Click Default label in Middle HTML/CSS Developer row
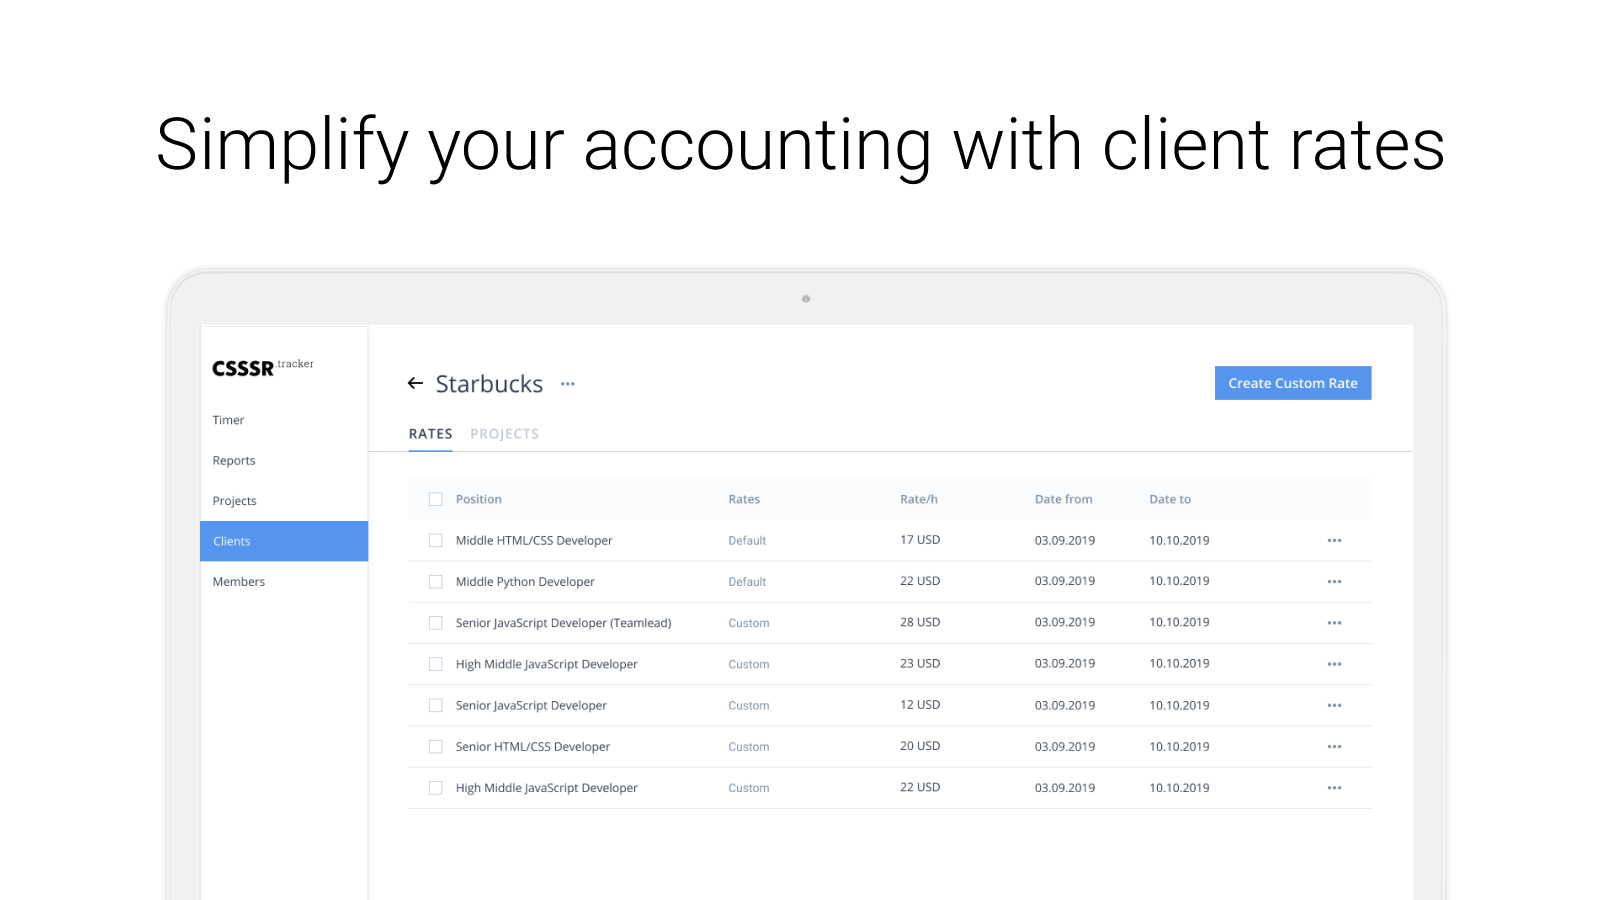The height and width of the screenshot is (900, 1600). coord(747,541)
